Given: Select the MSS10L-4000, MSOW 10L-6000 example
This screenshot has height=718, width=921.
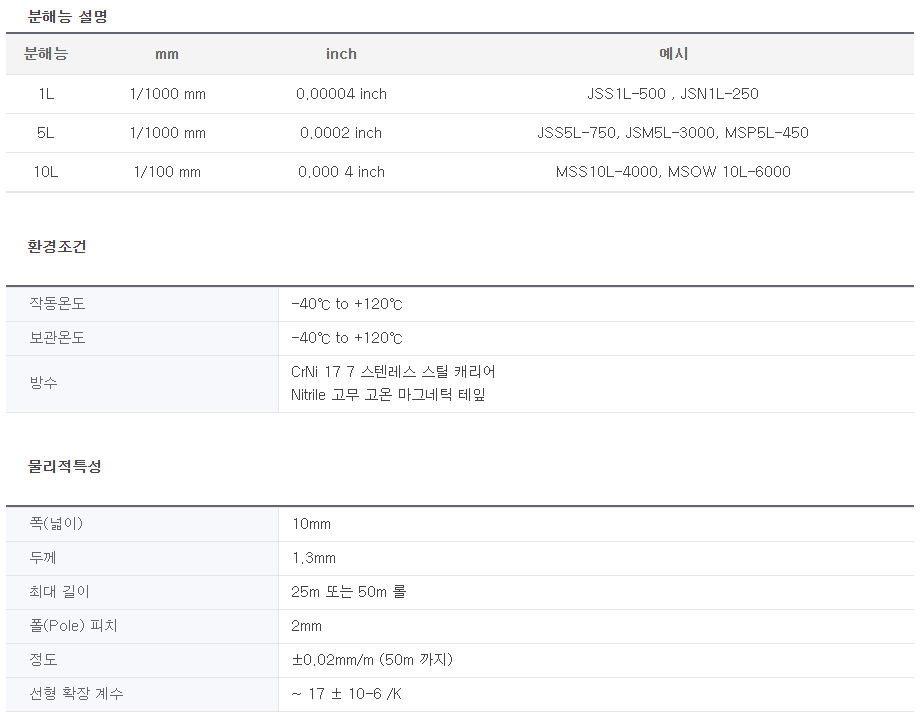Looking at the screenshot, I should 673,172.
